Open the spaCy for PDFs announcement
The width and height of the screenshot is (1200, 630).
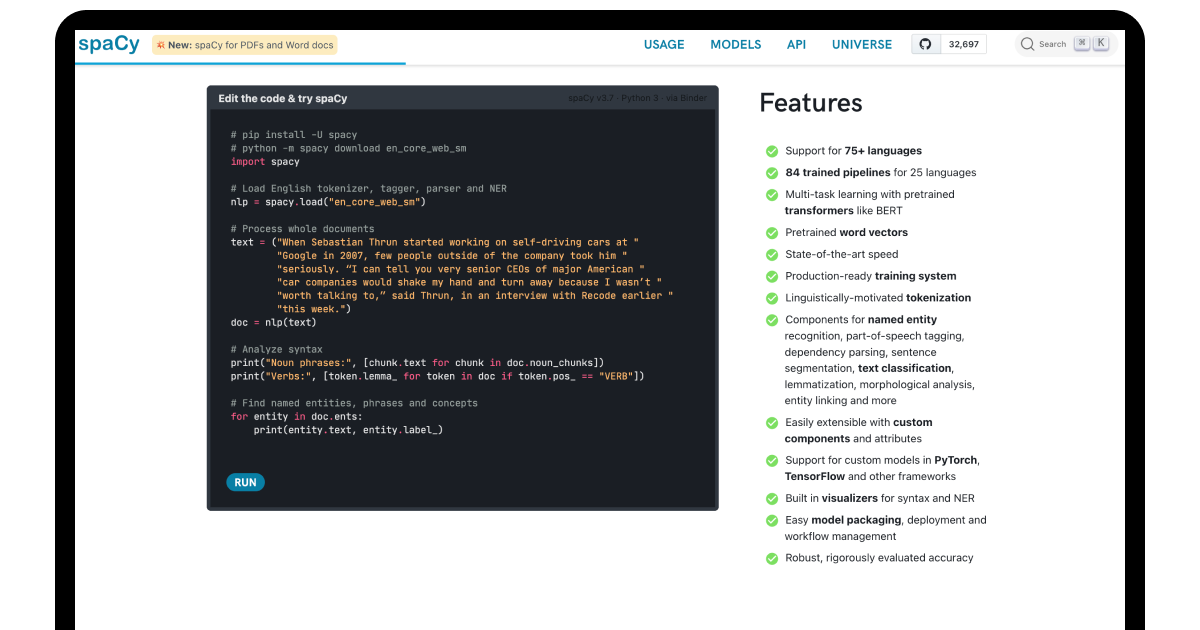(251, 45)
